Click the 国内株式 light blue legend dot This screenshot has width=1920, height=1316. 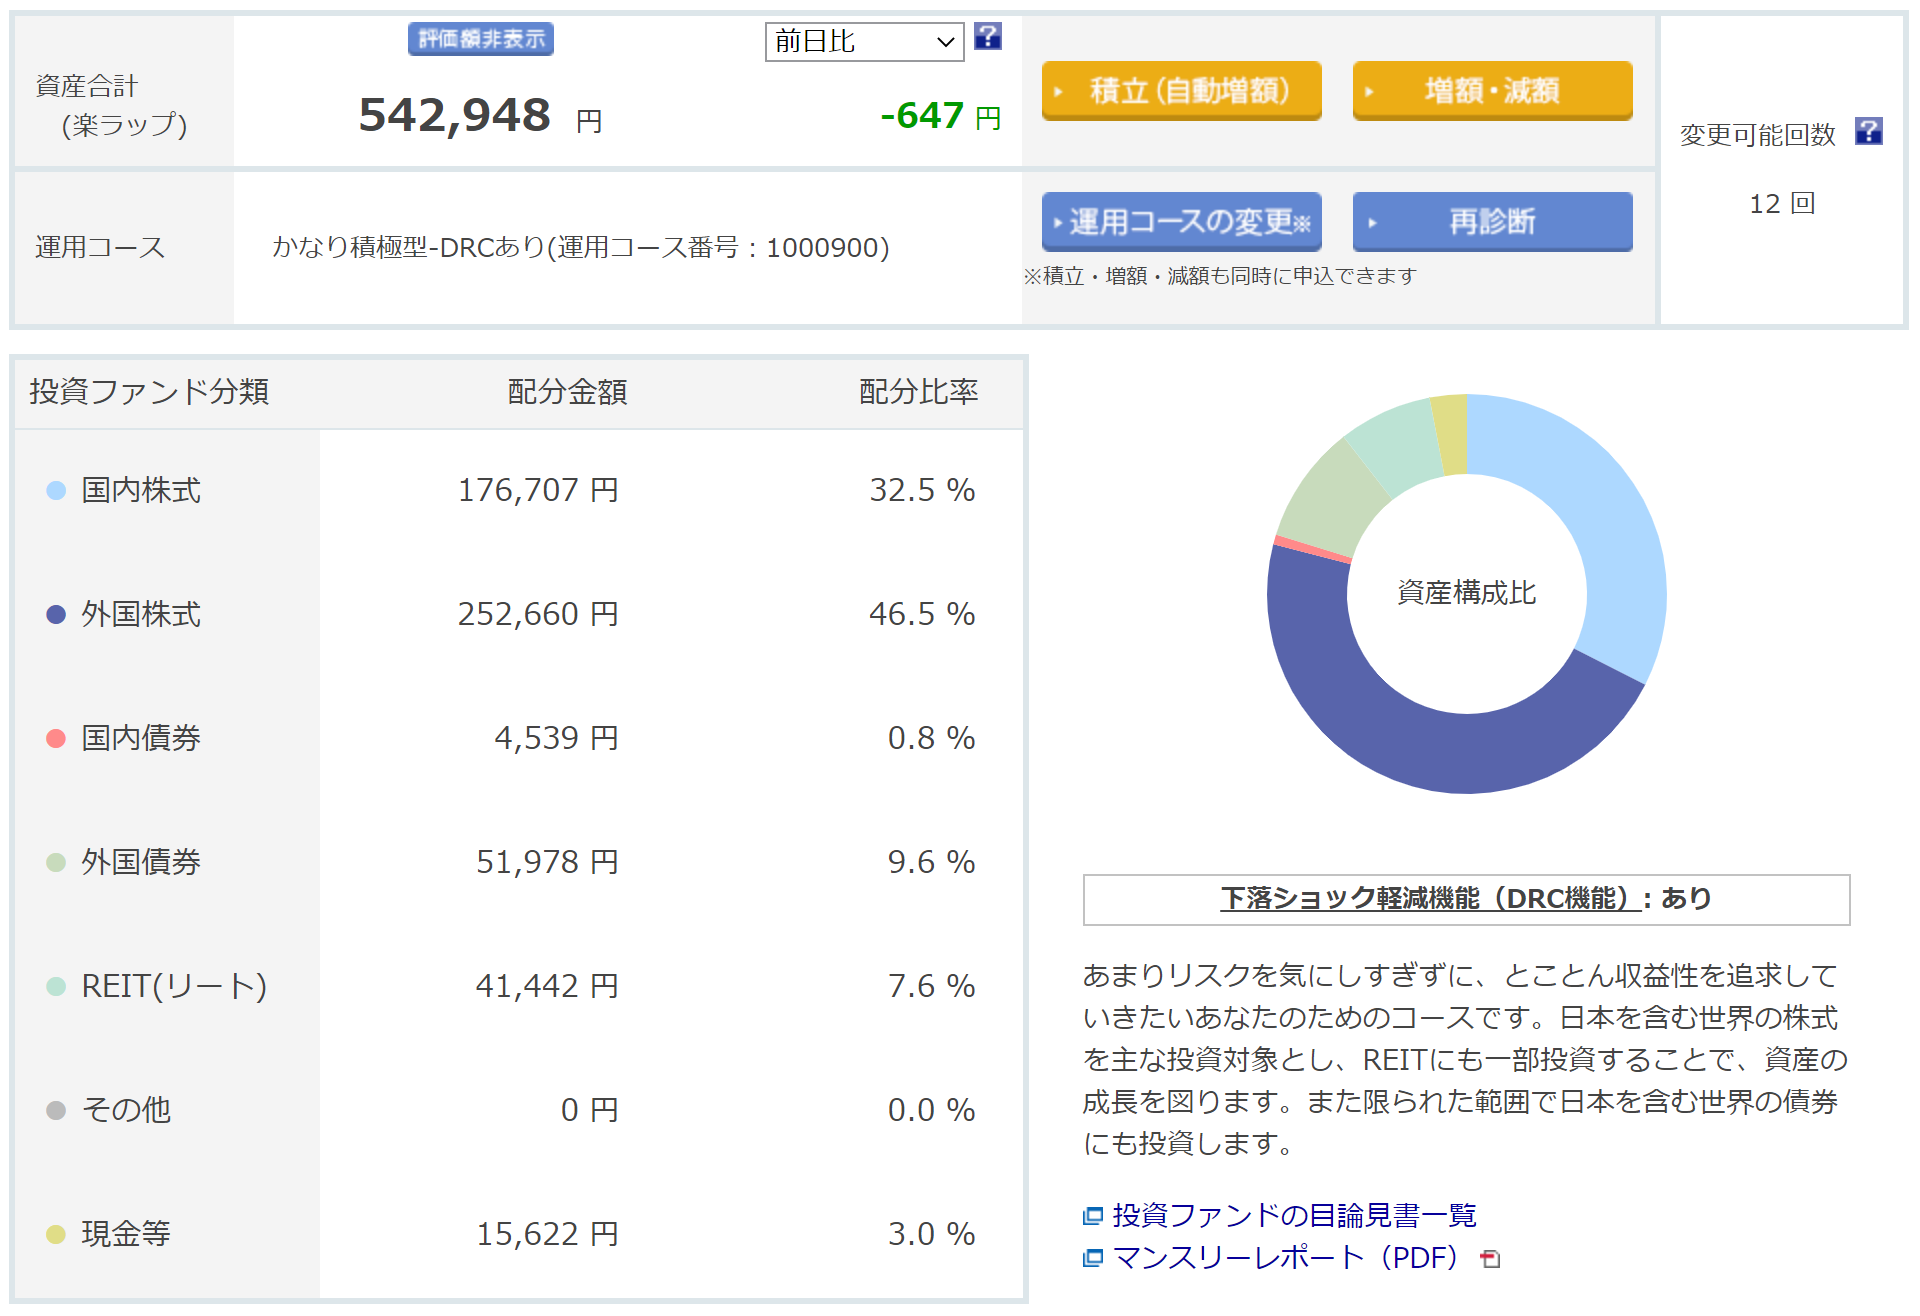click(x=56, y=490)
